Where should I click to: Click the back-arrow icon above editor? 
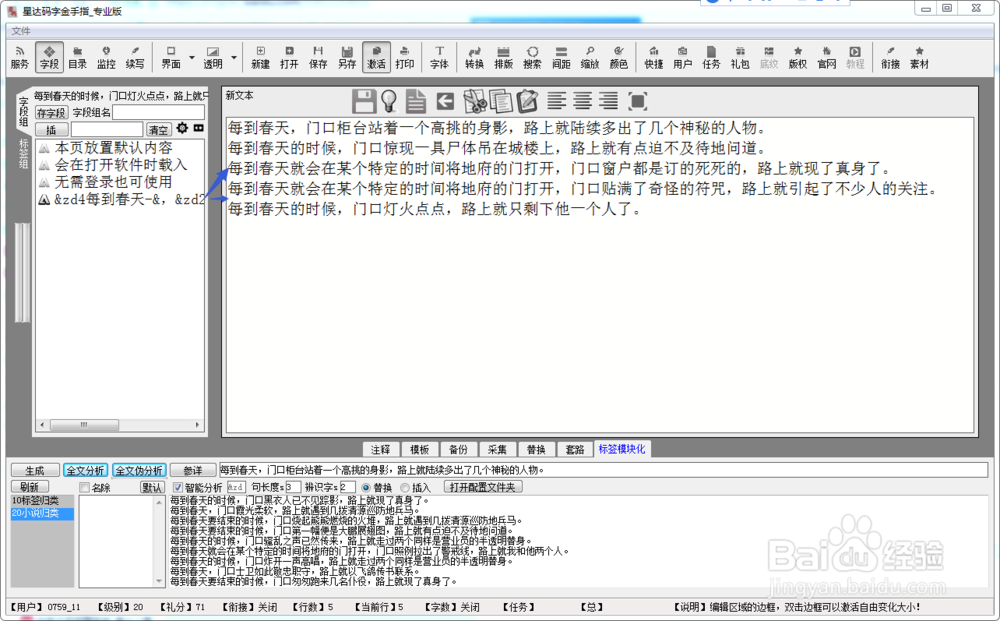445,101
